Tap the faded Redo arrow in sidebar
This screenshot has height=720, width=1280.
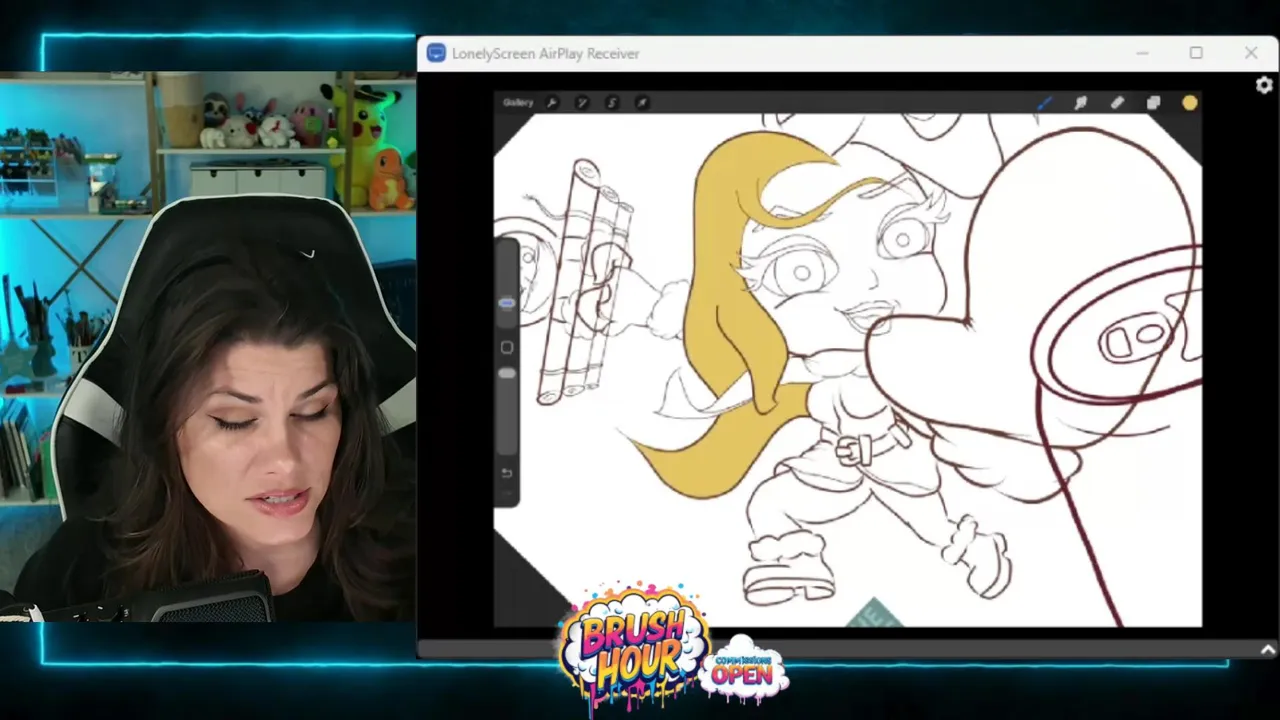coord(507,495)
